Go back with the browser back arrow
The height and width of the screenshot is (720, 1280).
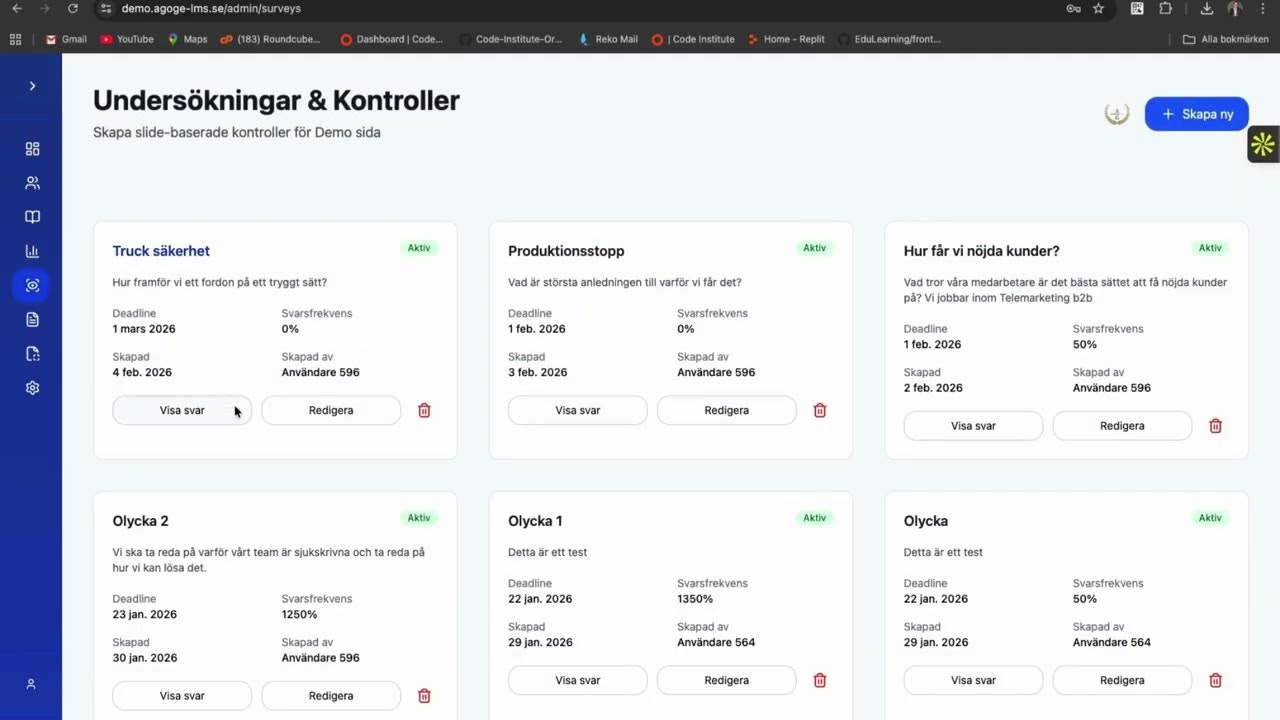(x=16, y=9)
